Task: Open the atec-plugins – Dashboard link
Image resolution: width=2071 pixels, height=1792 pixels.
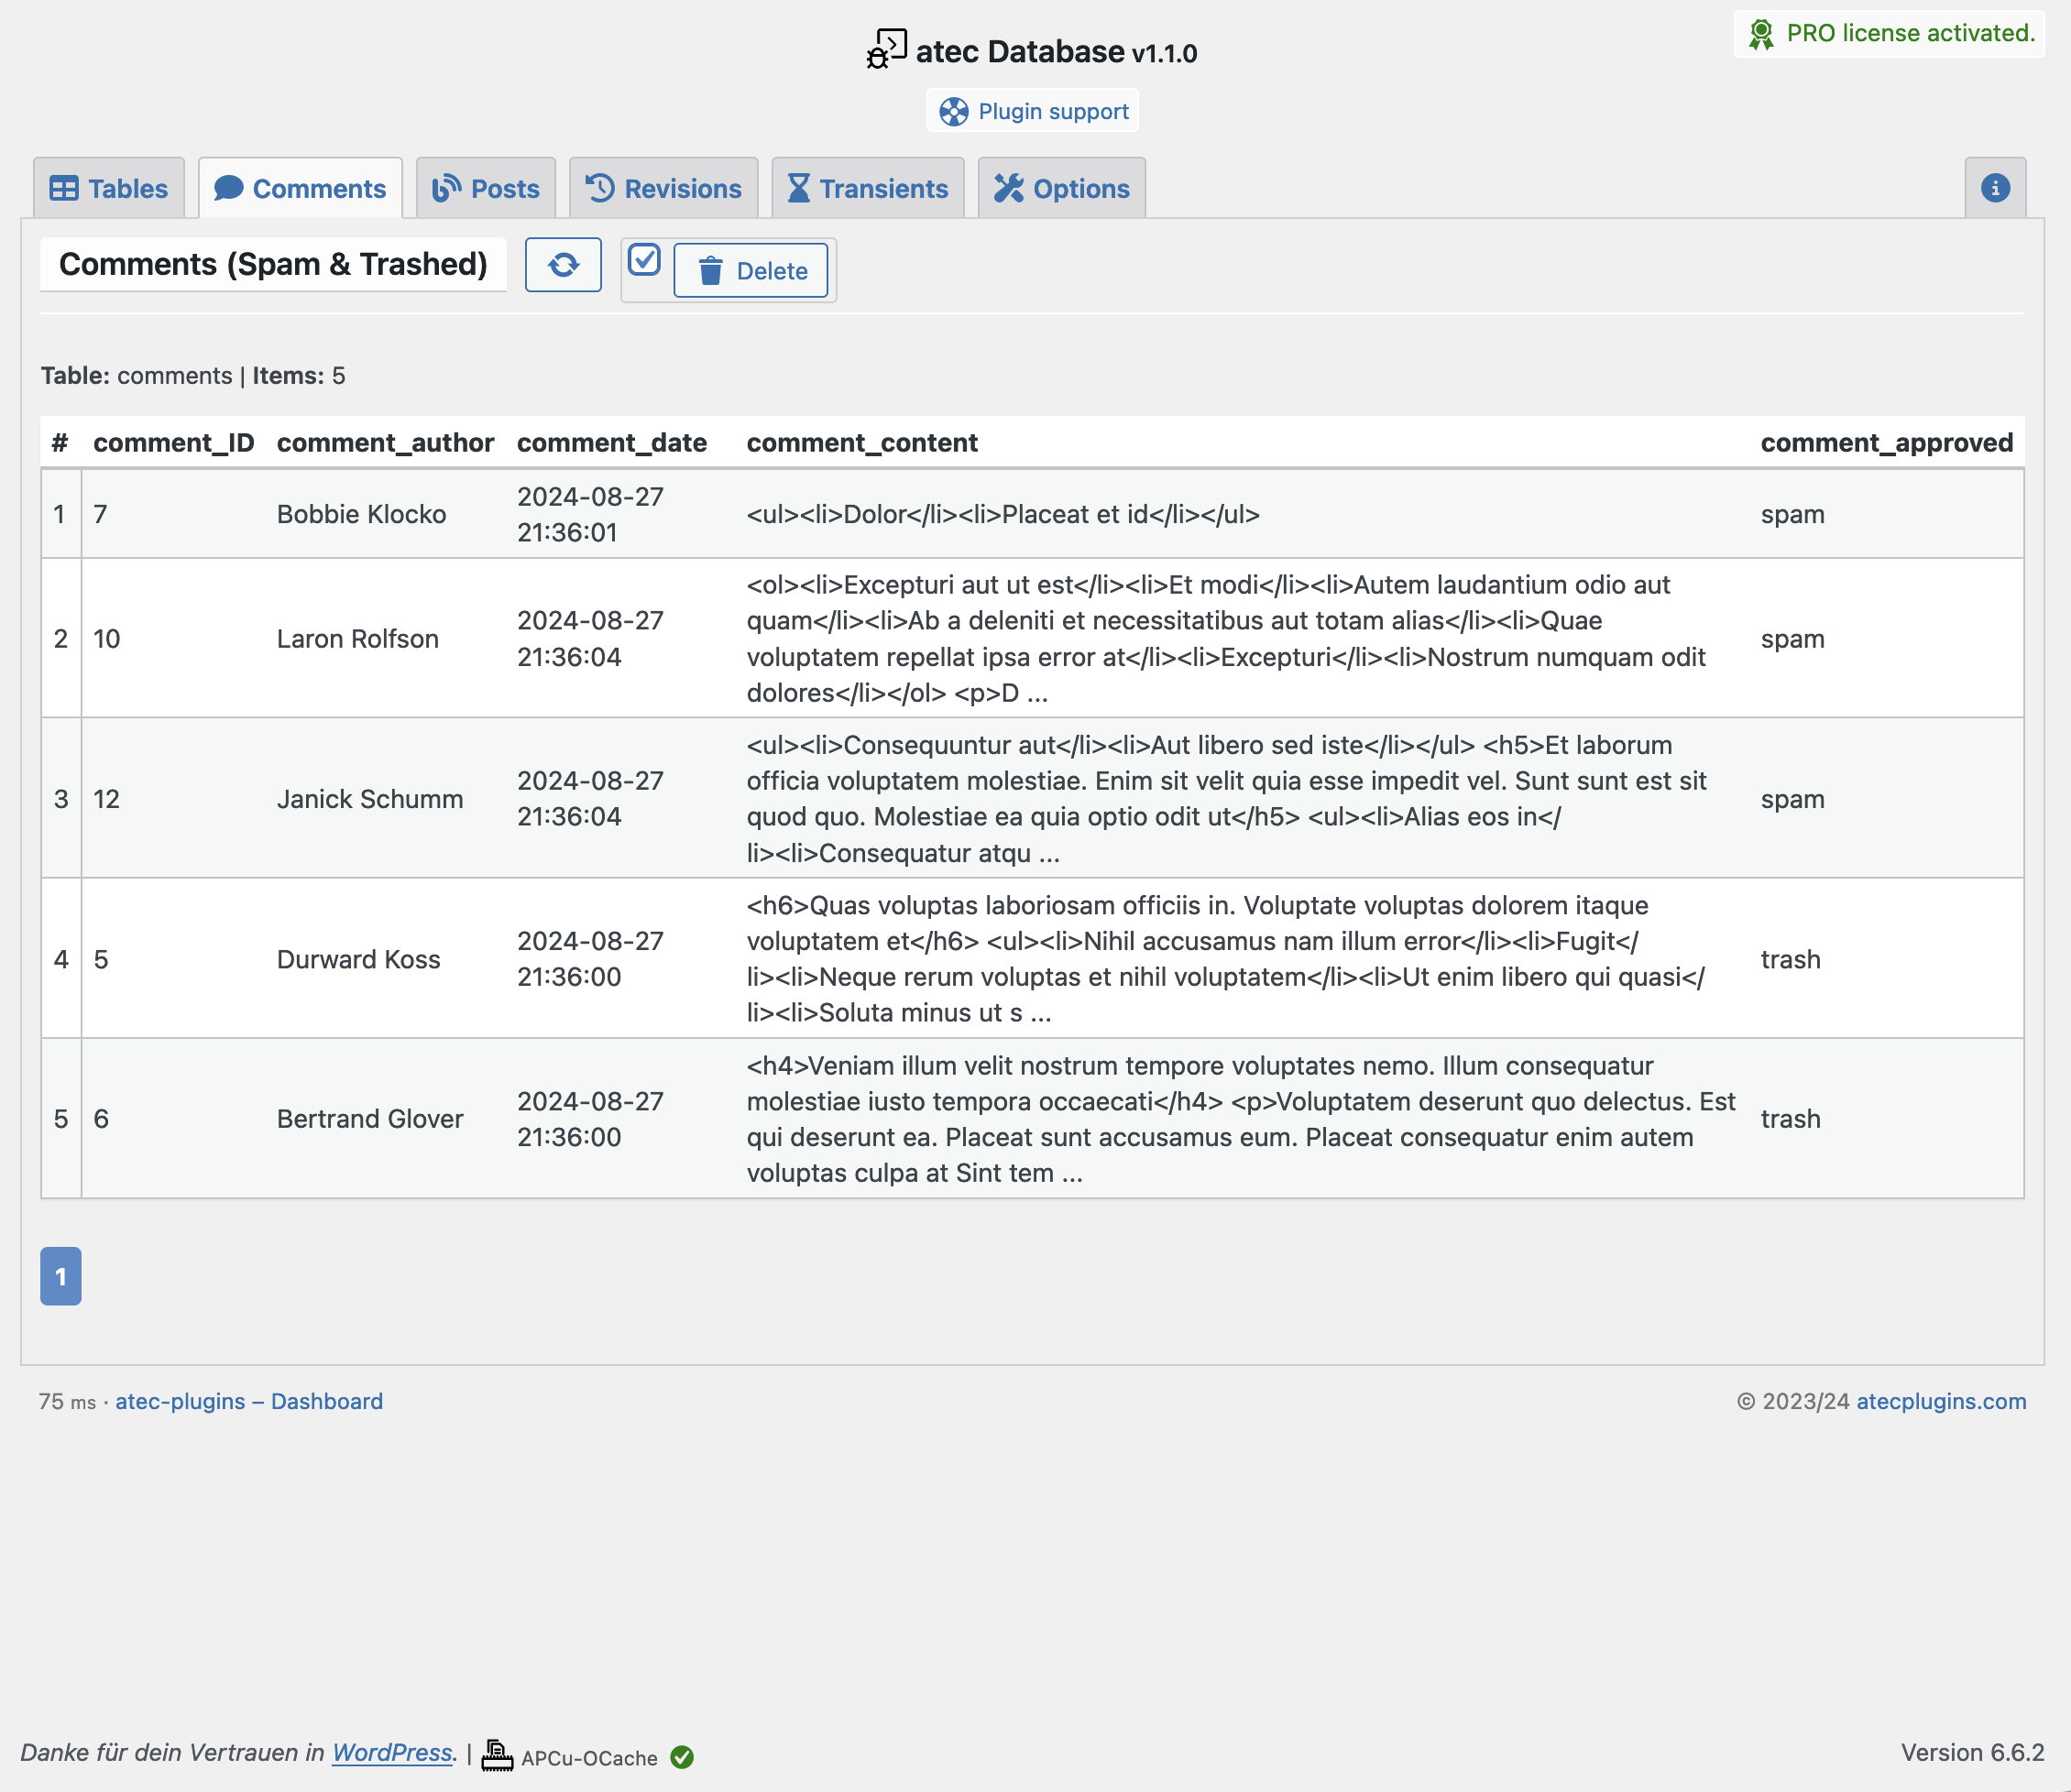Action: [249, 1402]
